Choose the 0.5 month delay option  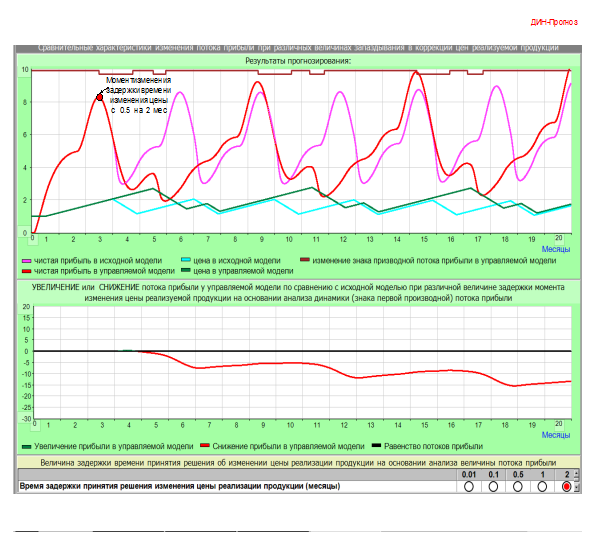click(x=518, y=487)
